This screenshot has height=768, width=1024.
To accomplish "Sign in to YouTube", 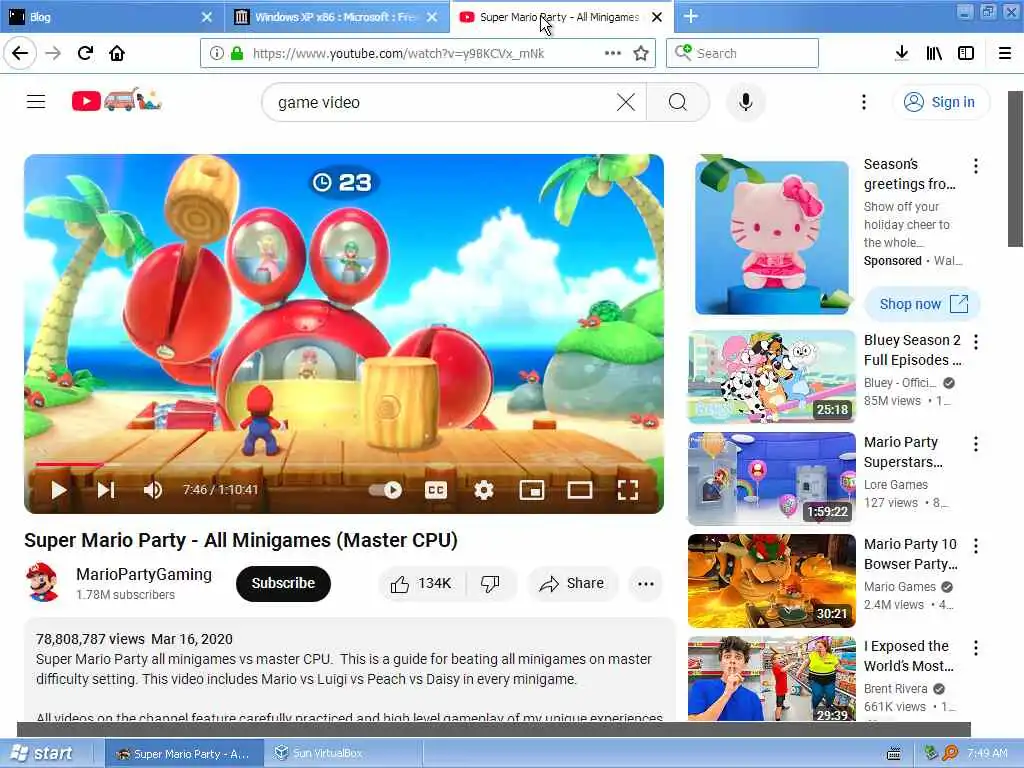I will tap(940, 102).
